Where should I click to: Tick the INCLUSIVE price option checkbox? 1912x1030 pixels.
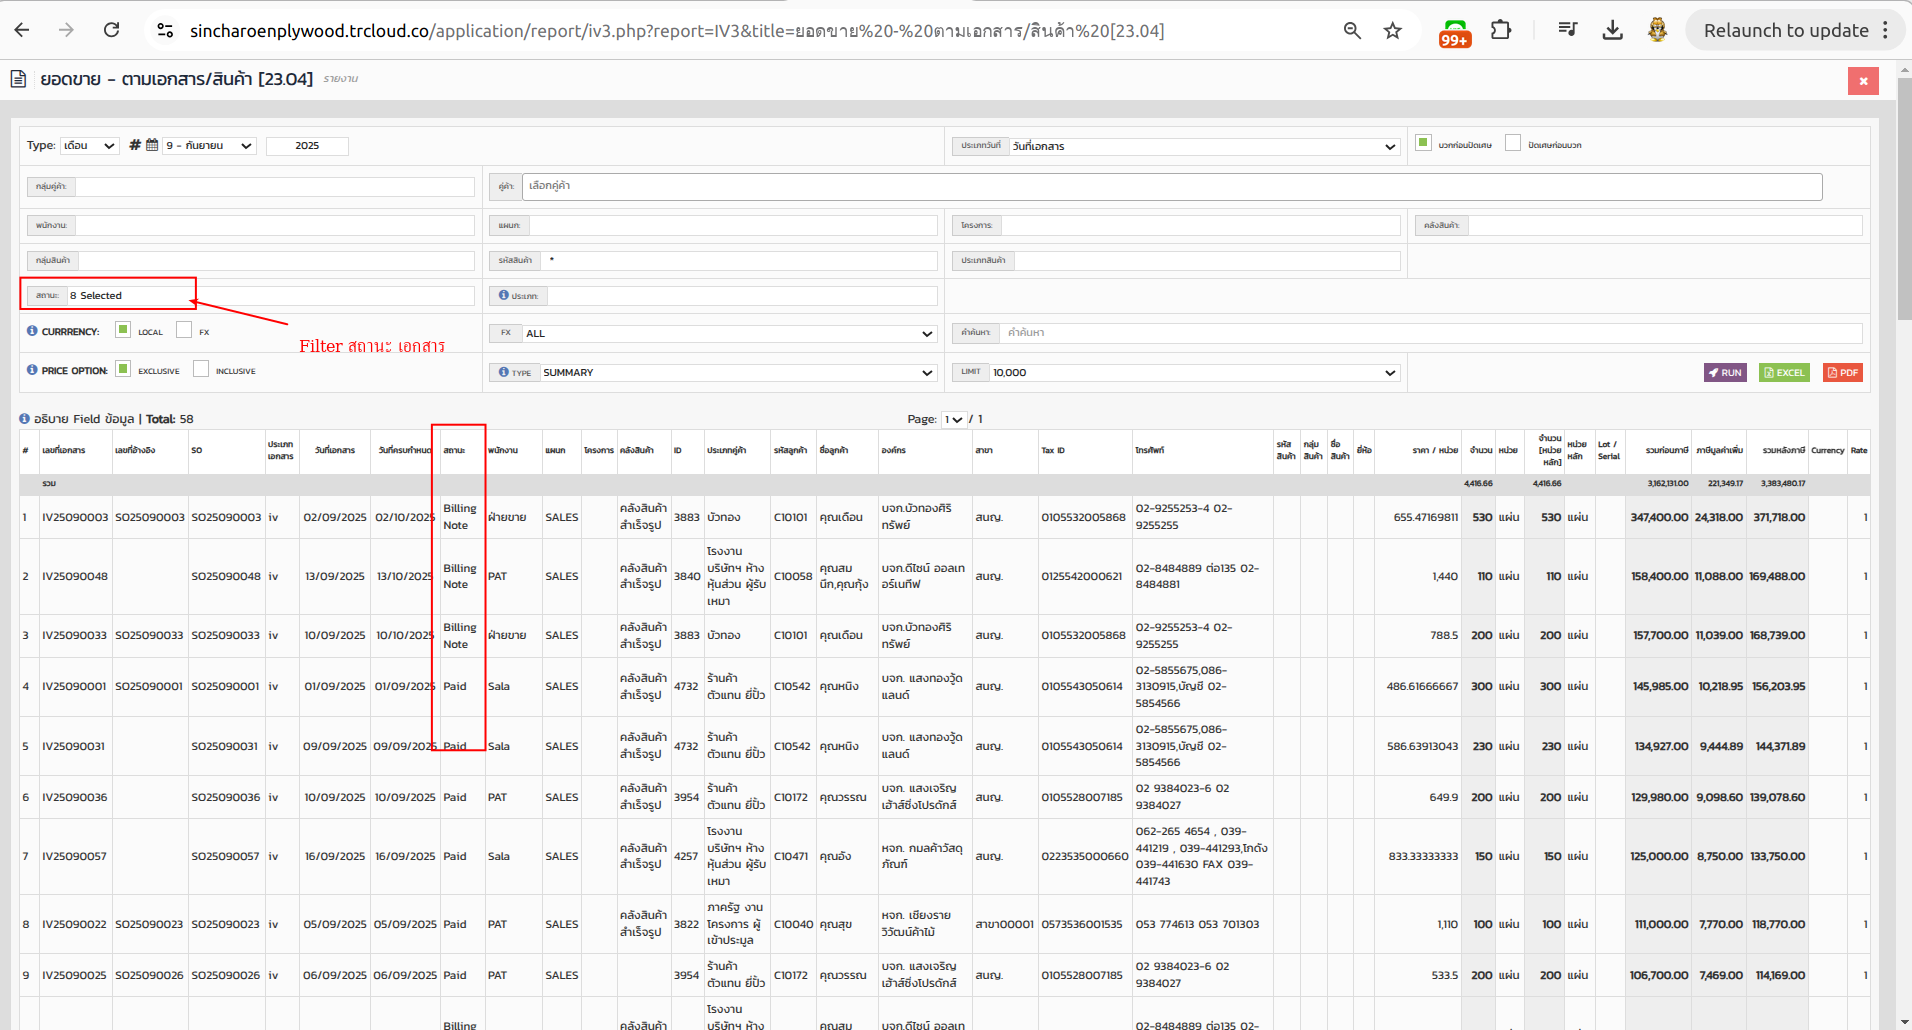(x=201, y=369)
